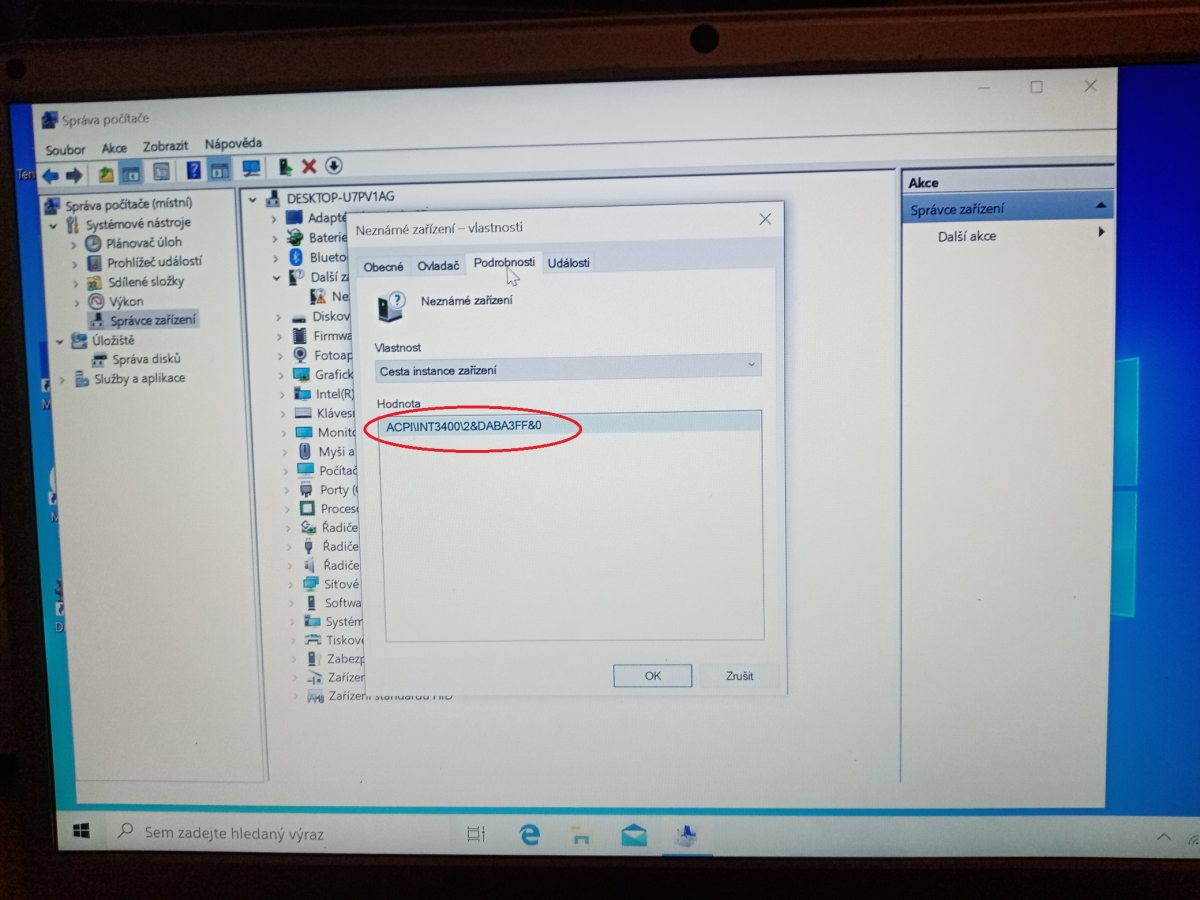1200x900 pixels.
Task: Click the round down-arrow Disable device icon
Action: pos(334,166)
